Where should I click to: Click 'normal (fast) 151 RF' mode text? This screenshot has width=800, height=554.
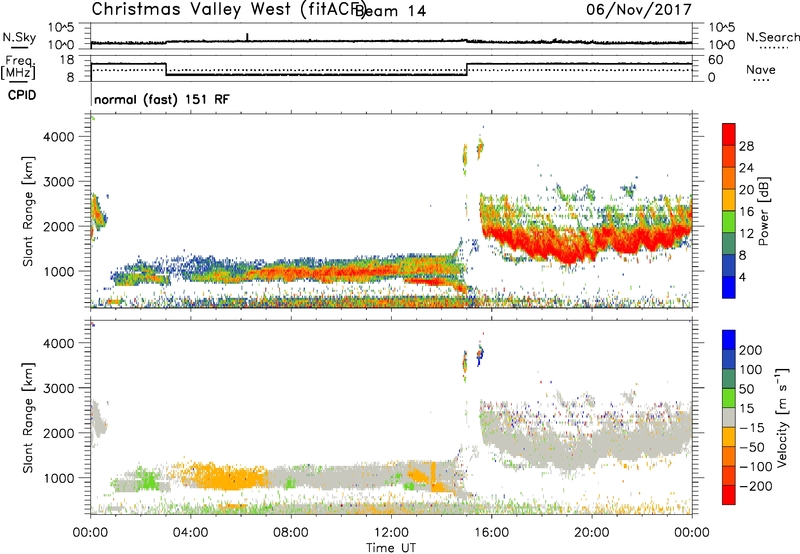[162, 99]
